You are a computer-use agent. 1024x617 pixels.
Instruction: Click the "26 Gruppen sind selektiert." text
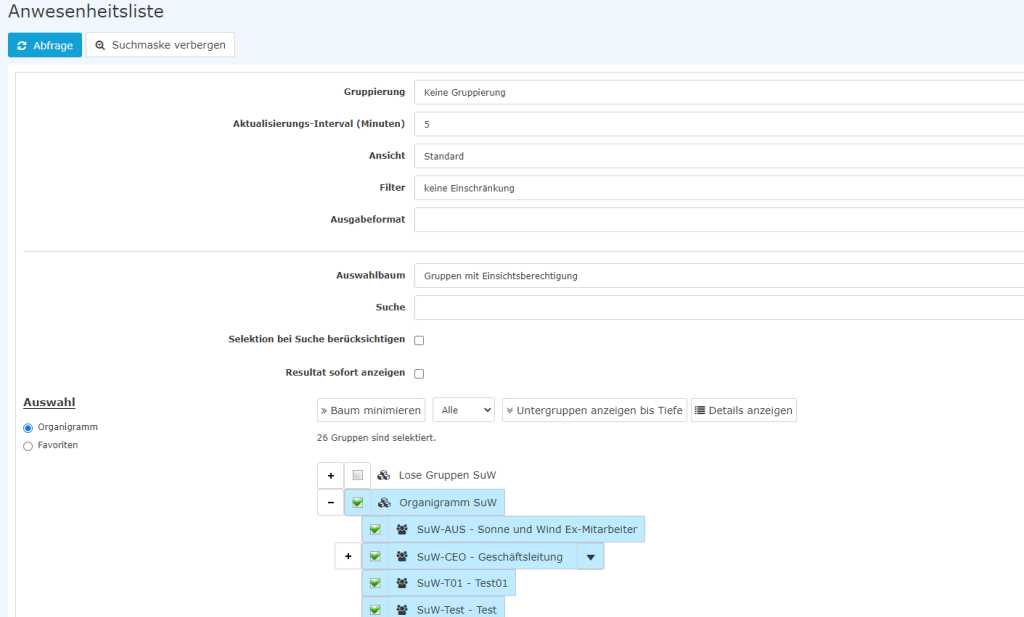pyautogui.click(x=376, y=437)
